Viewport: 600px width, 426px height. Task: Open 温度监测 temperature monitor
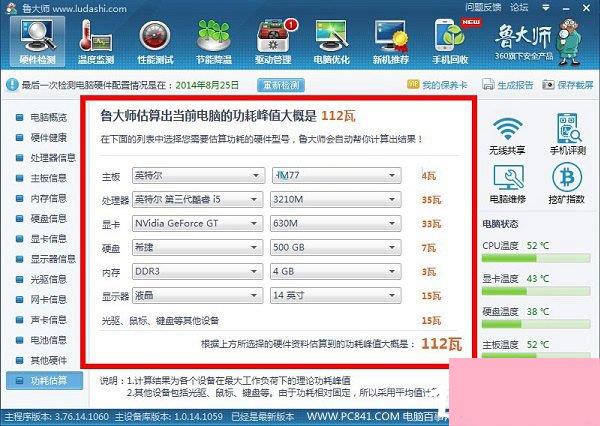click(96, 41)
